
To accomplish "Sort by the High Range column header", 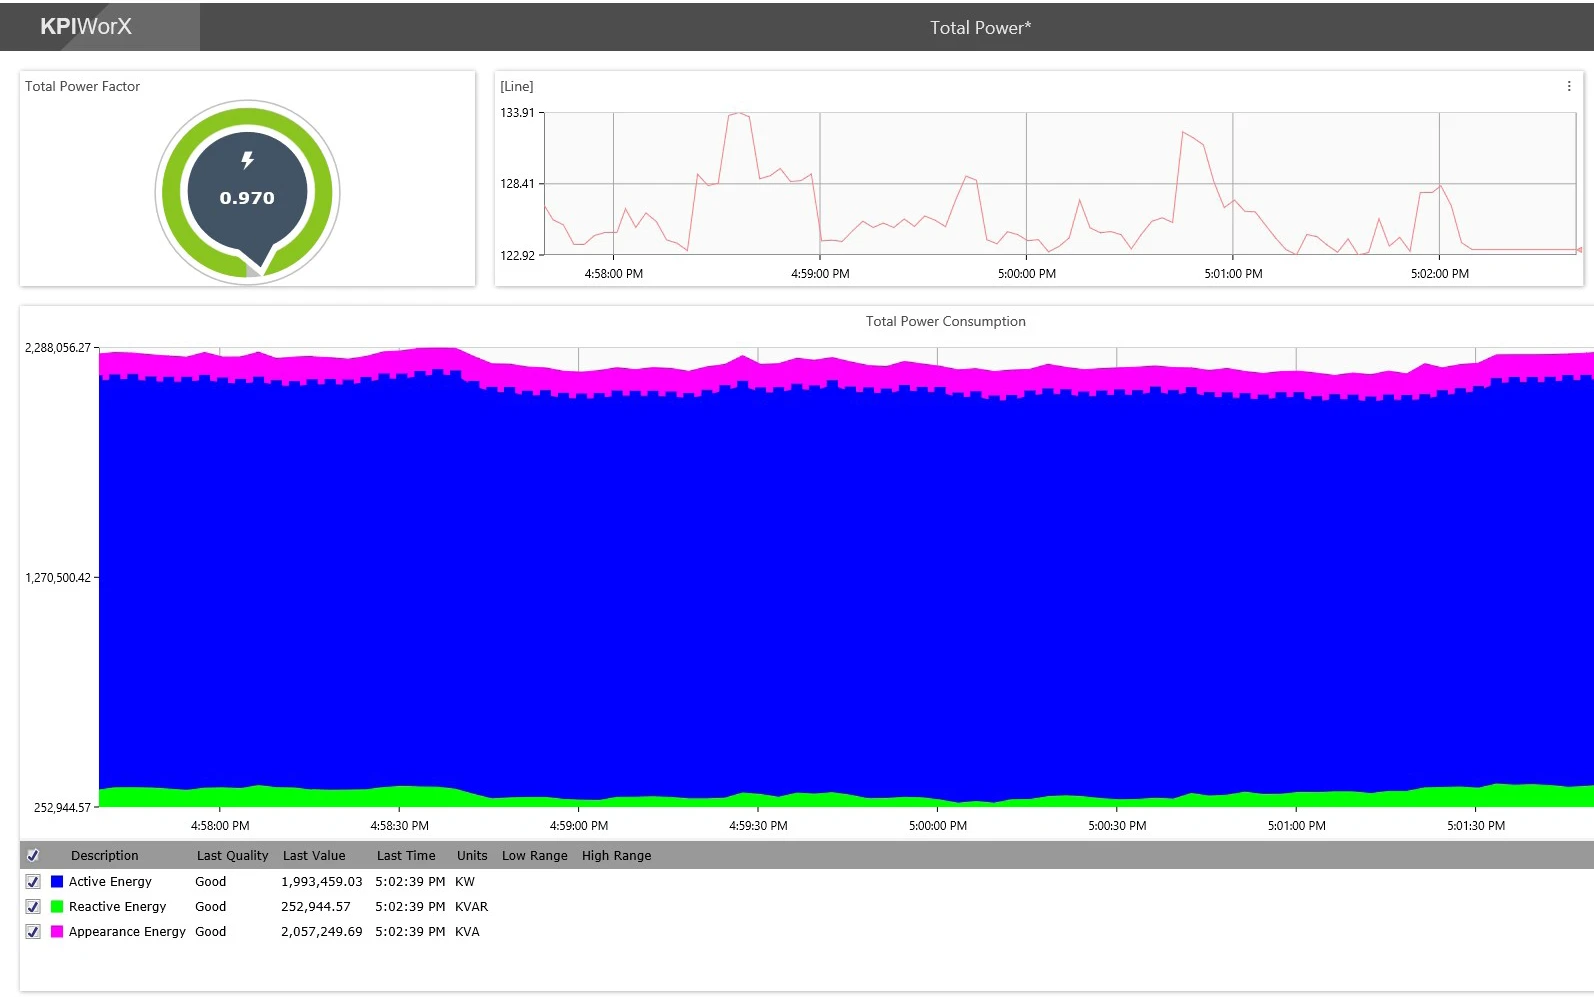I will 616,855.
